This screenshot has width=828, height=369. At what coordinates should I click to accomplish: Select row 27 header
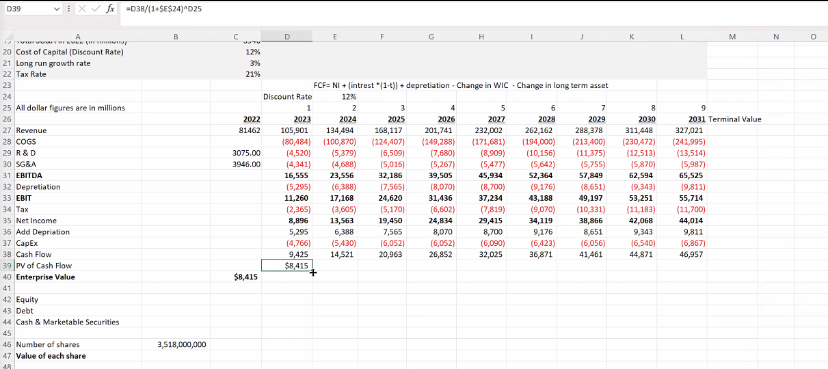[x=7, y=130]
